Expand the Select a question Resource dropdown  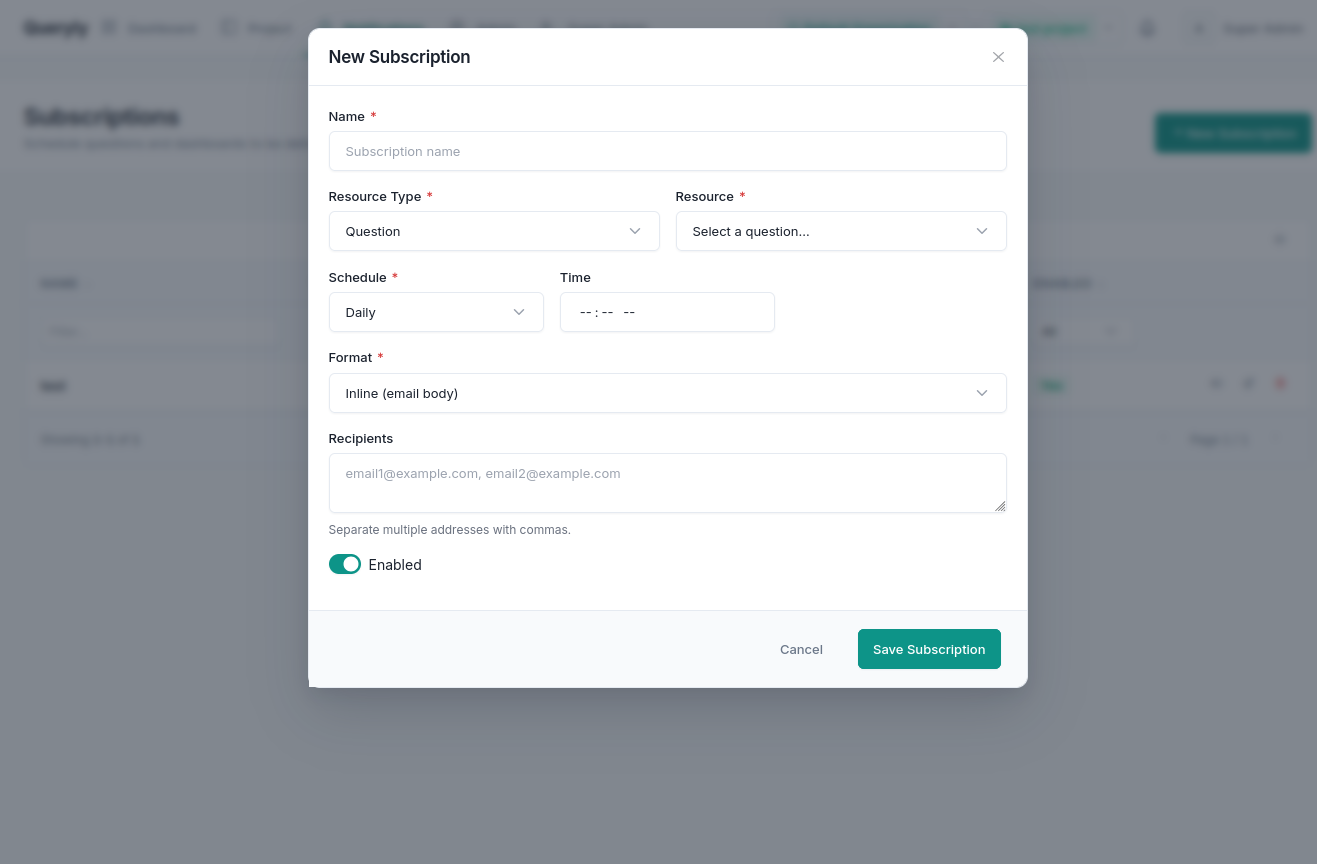[841, 231]
